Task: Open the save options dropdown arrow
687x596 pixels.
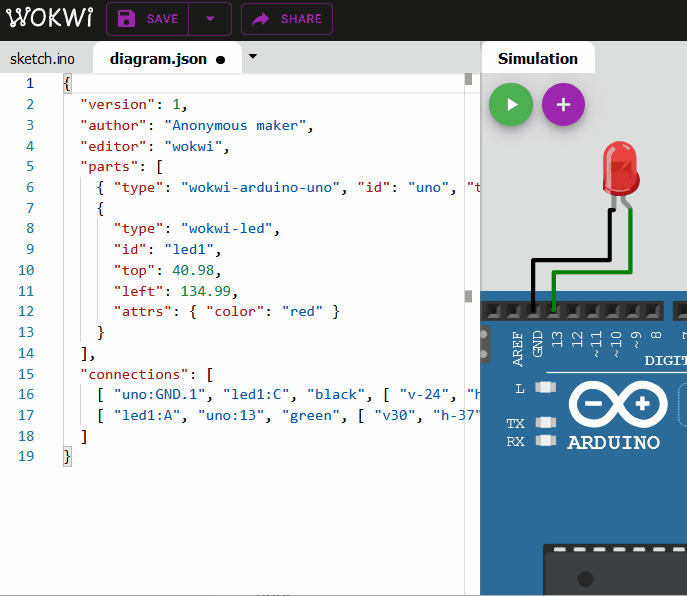Action: coord(210,19)
